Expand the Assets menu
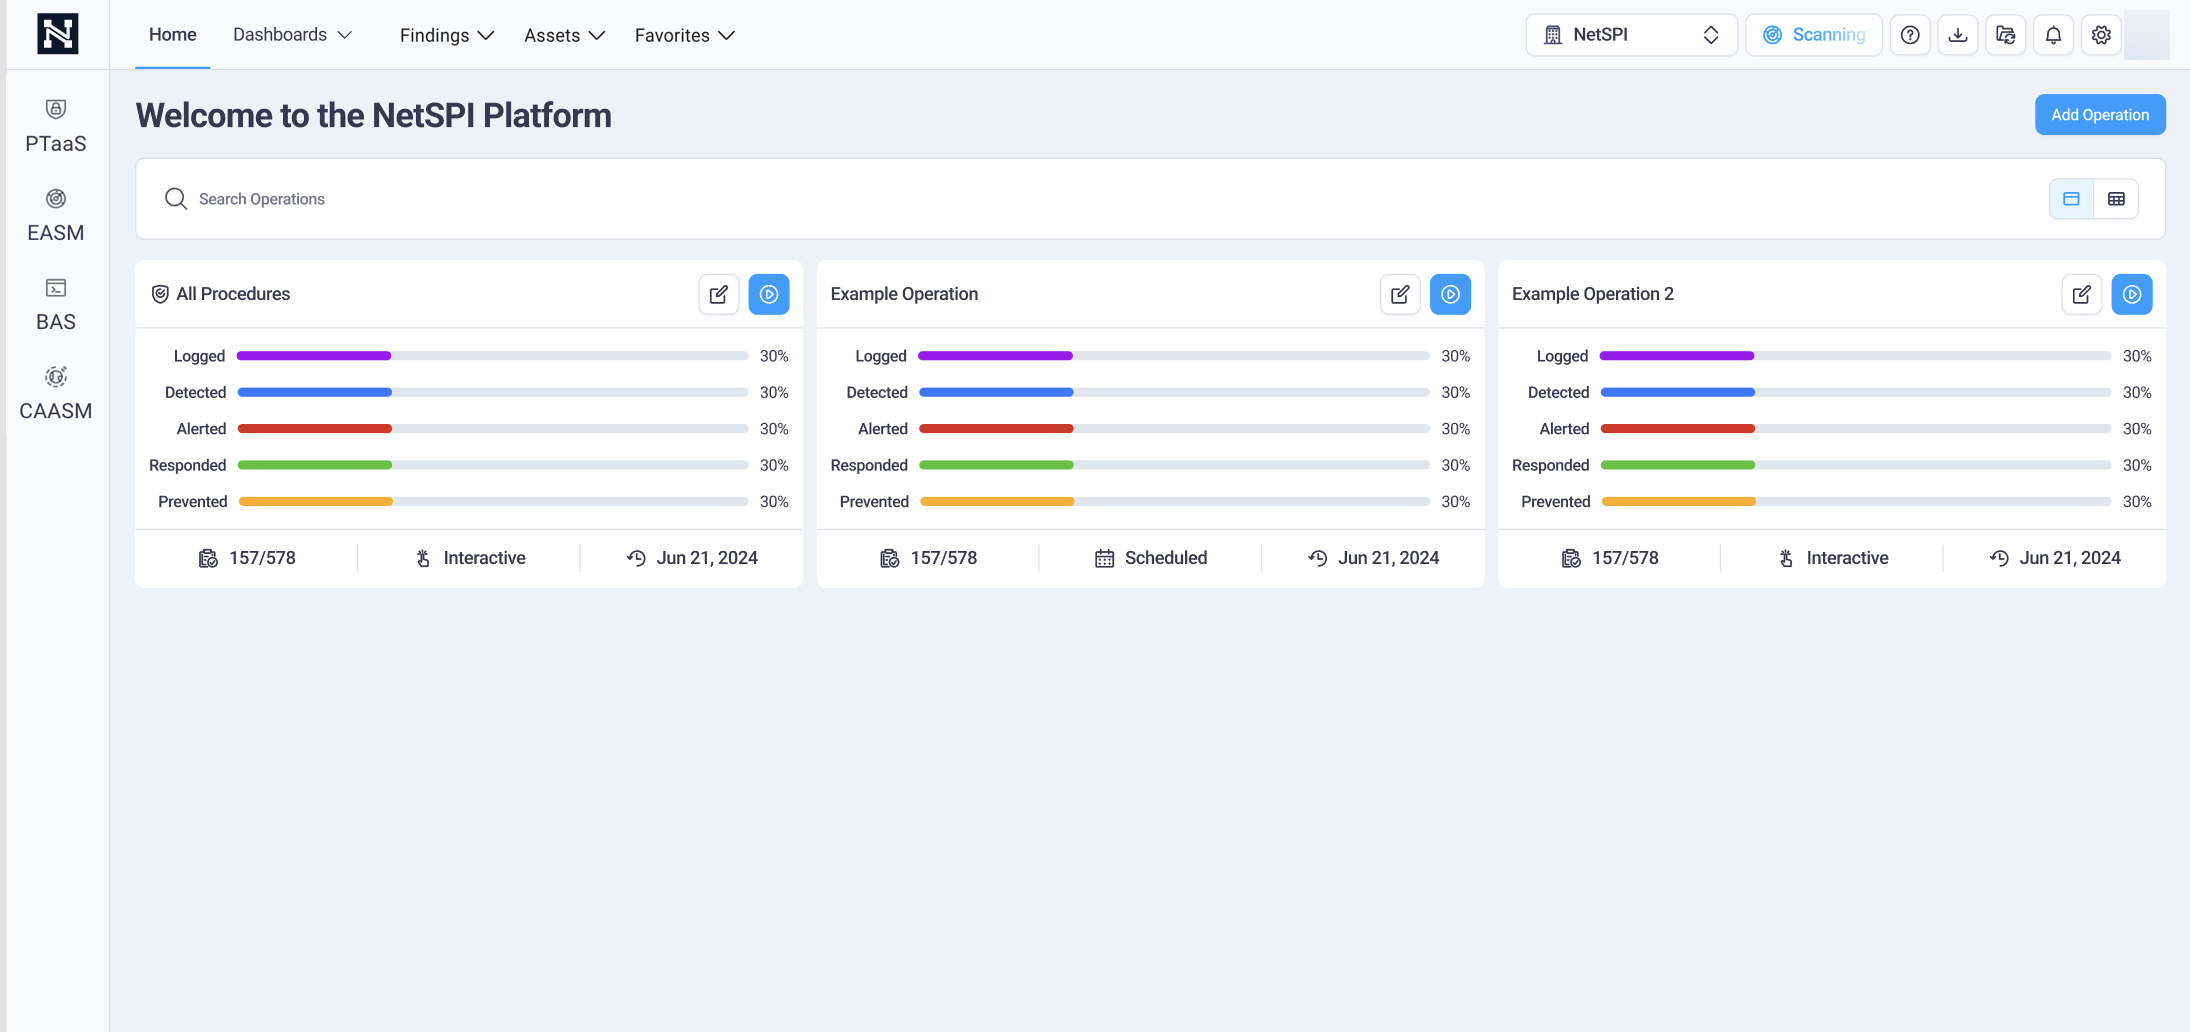 (565, 35)
